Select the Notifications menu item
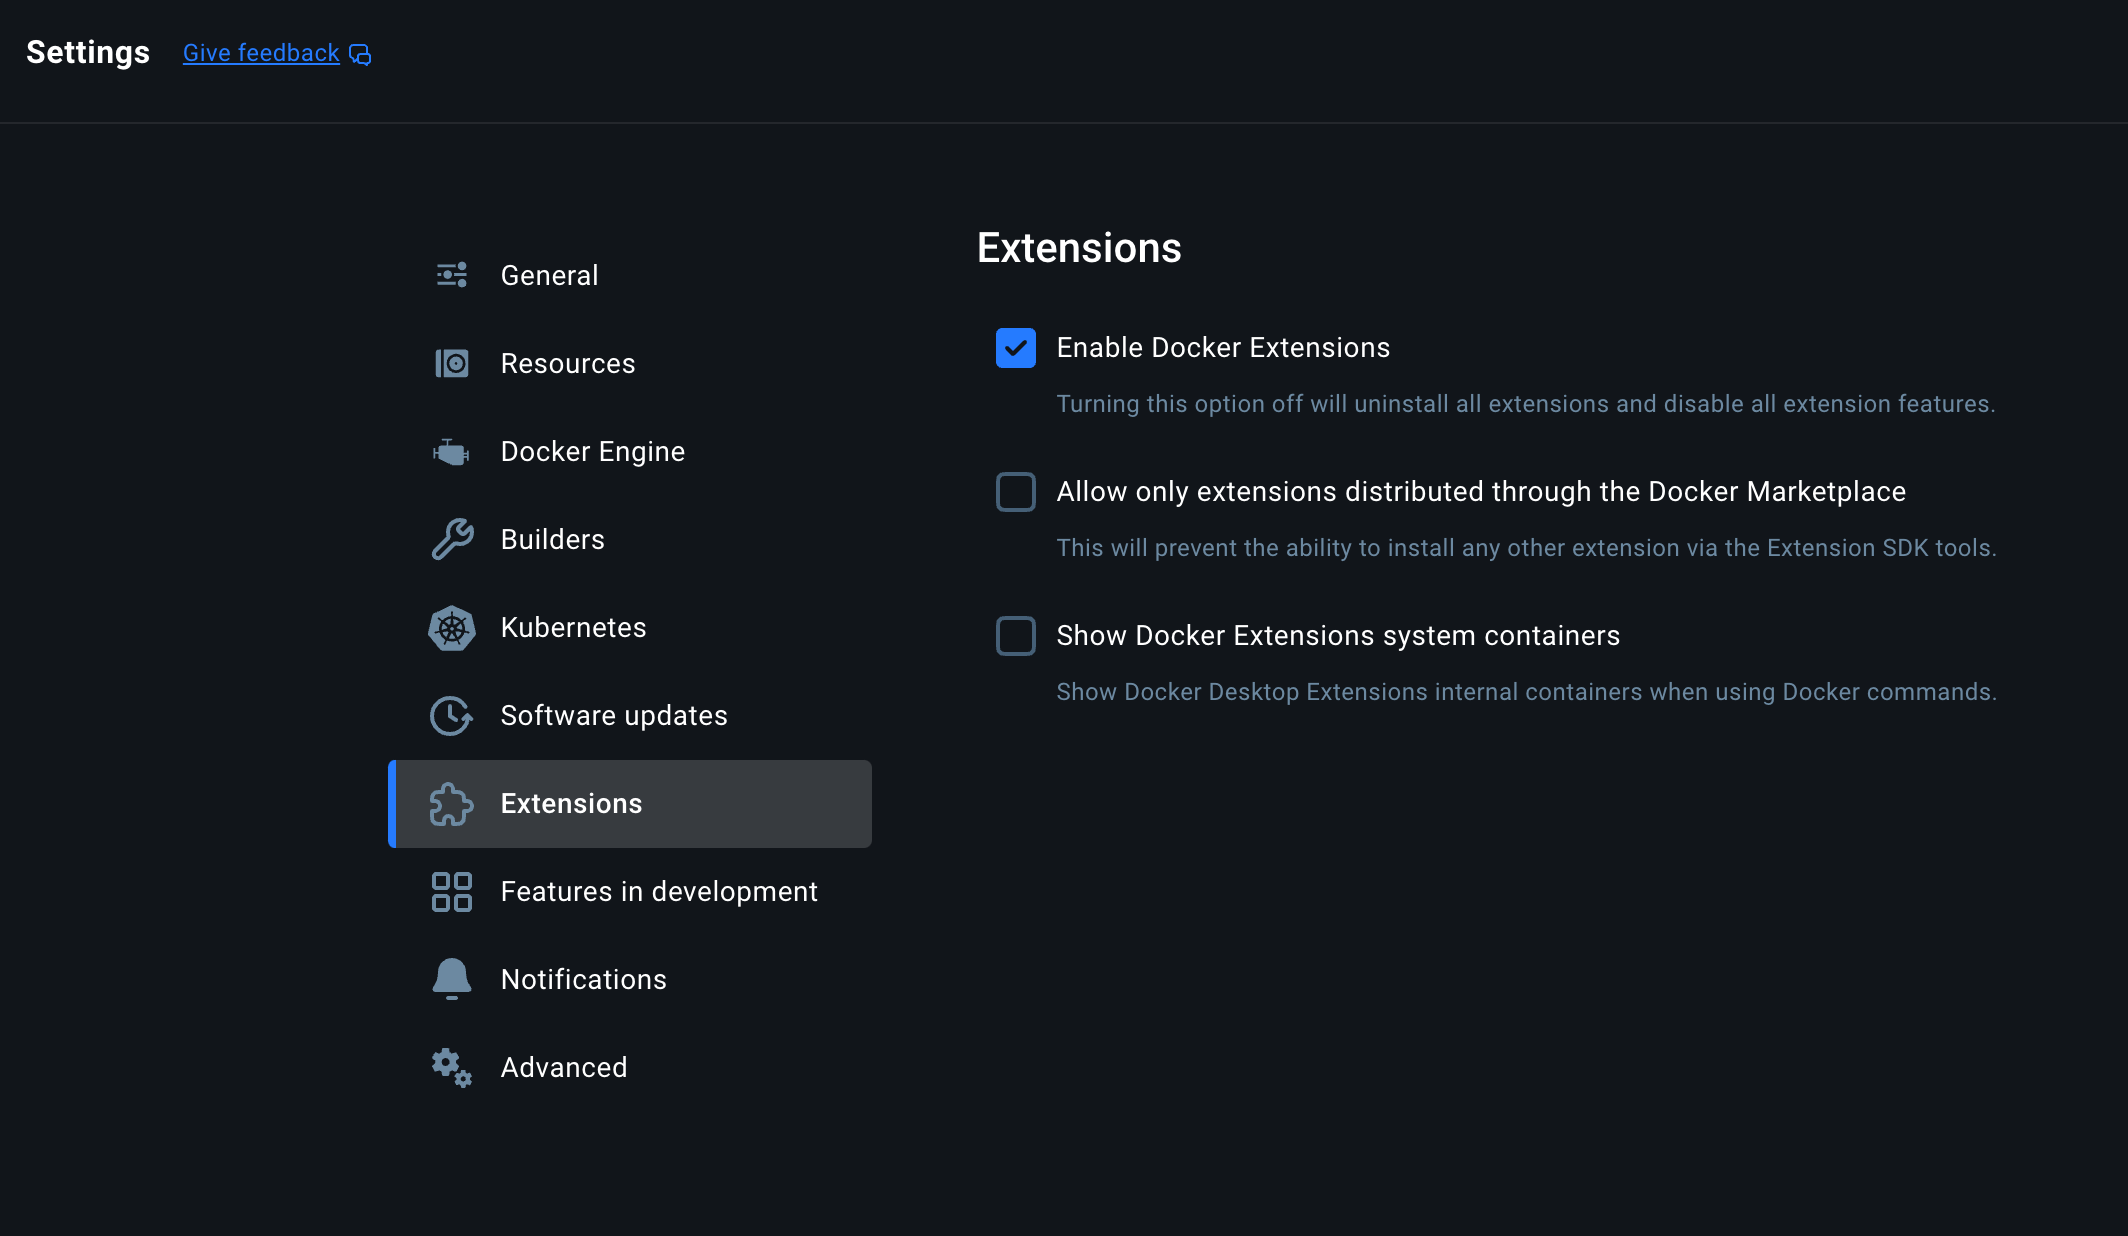The width and height of the screenshot is (2128, 1236). coord(583,980)
